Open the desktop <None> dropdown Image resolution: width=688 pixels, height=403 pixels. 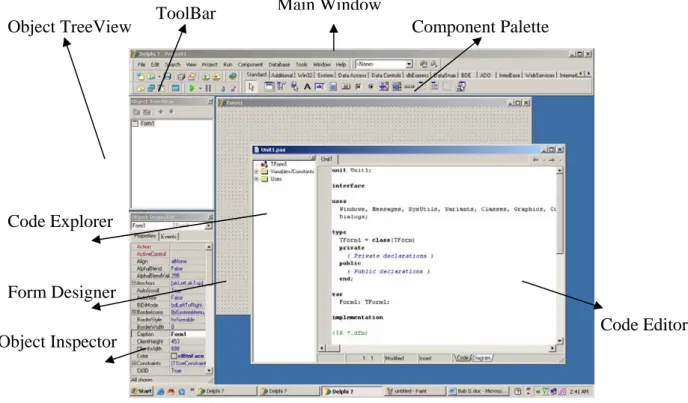tap(409, 64)
